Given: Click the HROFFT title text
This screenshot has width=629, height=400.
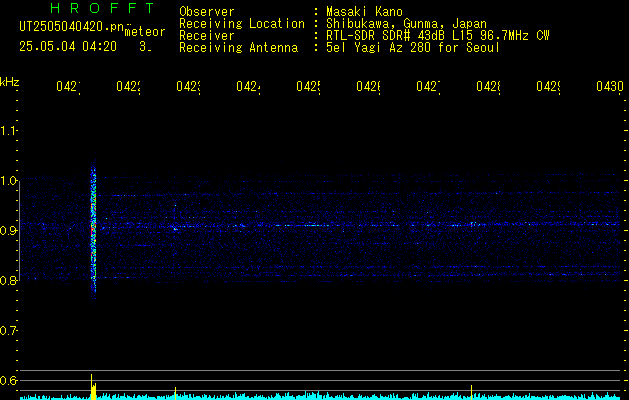Looking at the screenshot, I should (x=102, y=8).
